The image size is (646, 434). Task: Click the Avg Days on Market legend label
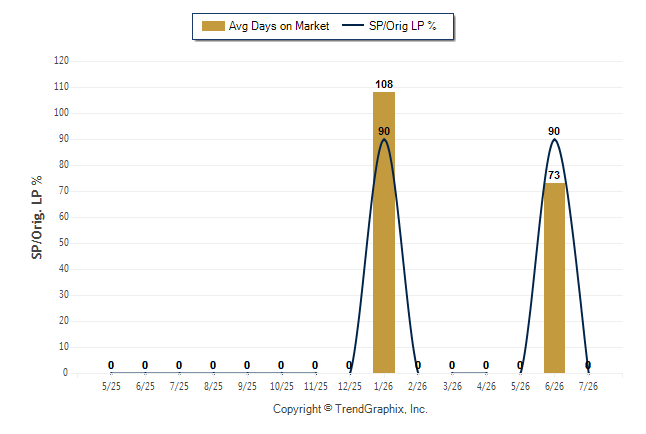[279, 26]
